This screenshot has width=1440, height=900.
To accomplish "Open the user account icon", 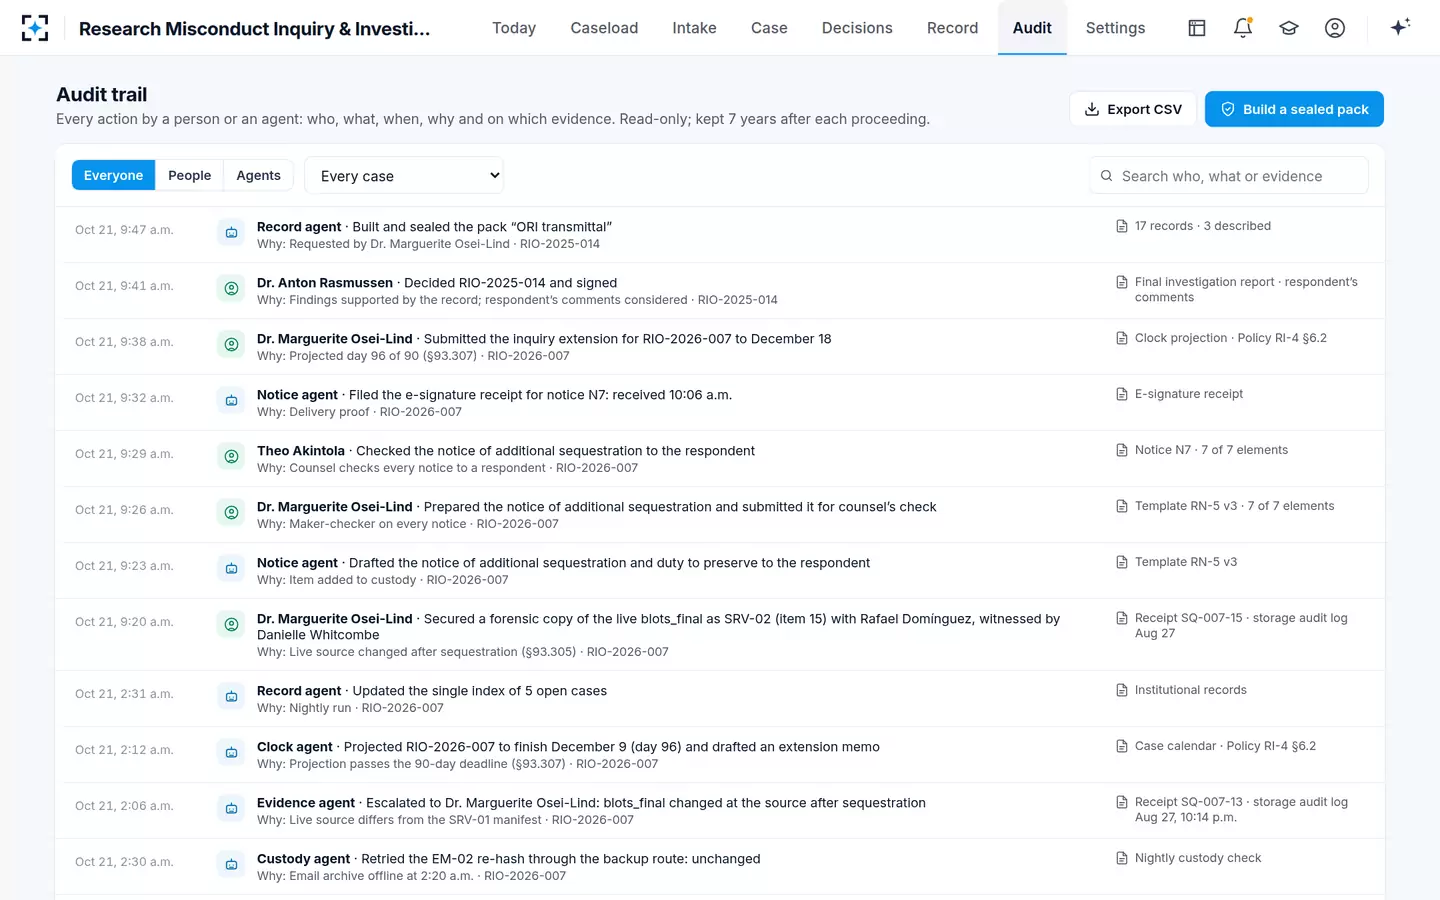I will click(1335, 28).
